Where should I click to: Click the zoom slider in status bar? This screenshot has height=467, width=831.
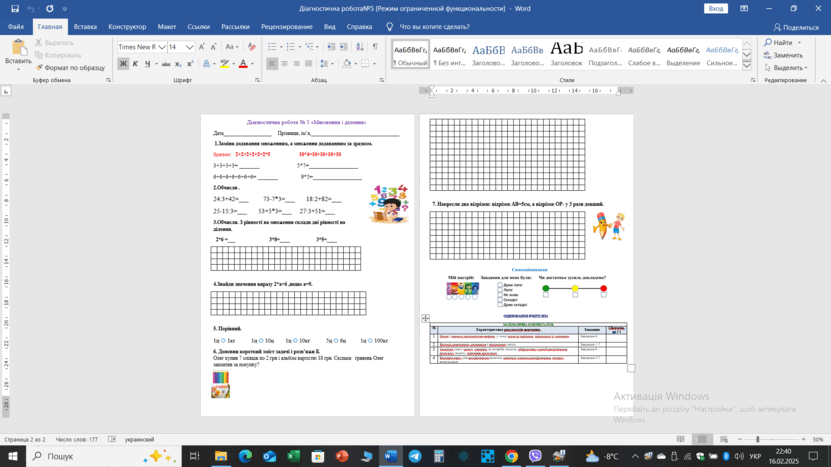[758, 439]
